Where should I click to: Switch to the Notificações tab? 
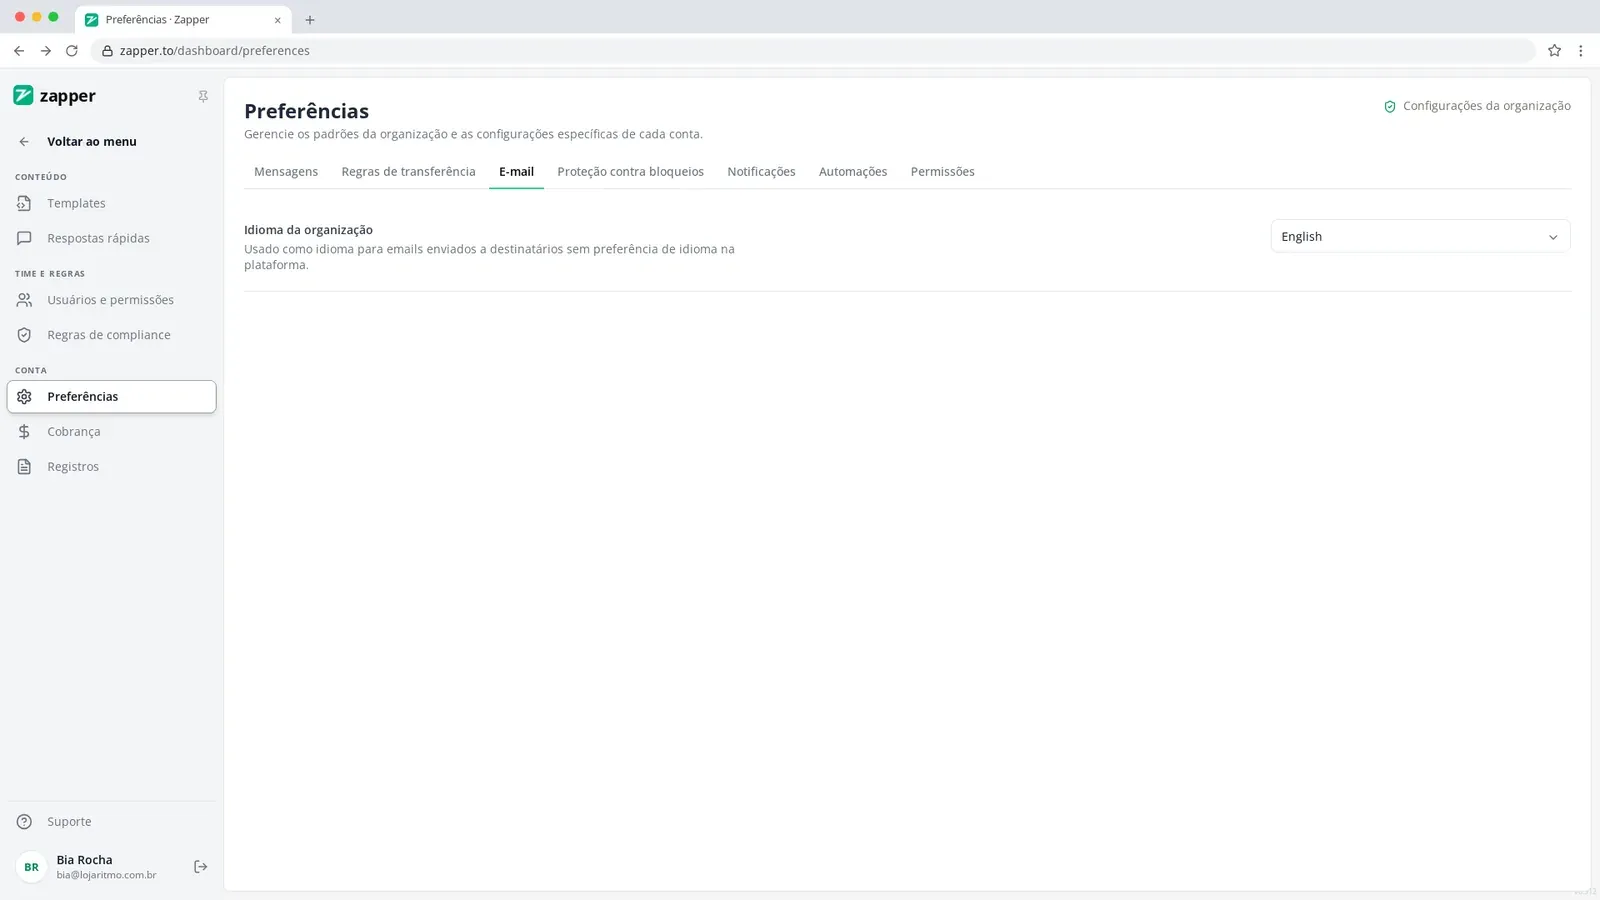pos(761,172)
